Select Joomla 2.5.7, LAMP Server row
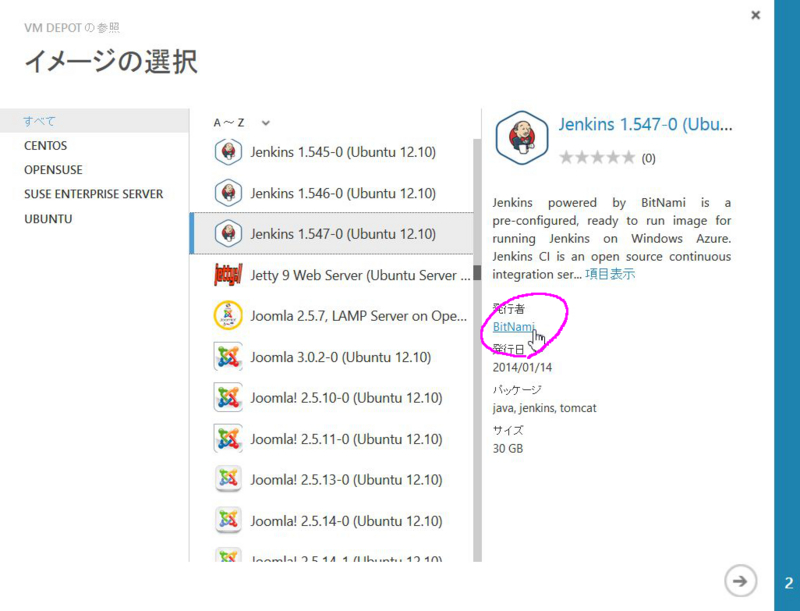This screenshot has width=800, height=611. 332,316
